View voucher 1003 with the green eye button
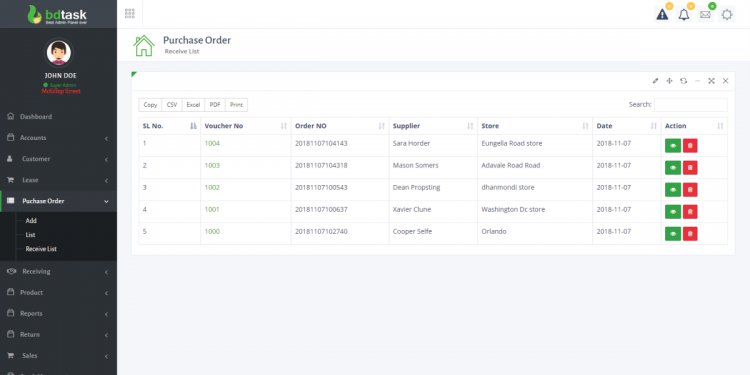This screenshot has height=375, width=750. coord(673,167)
